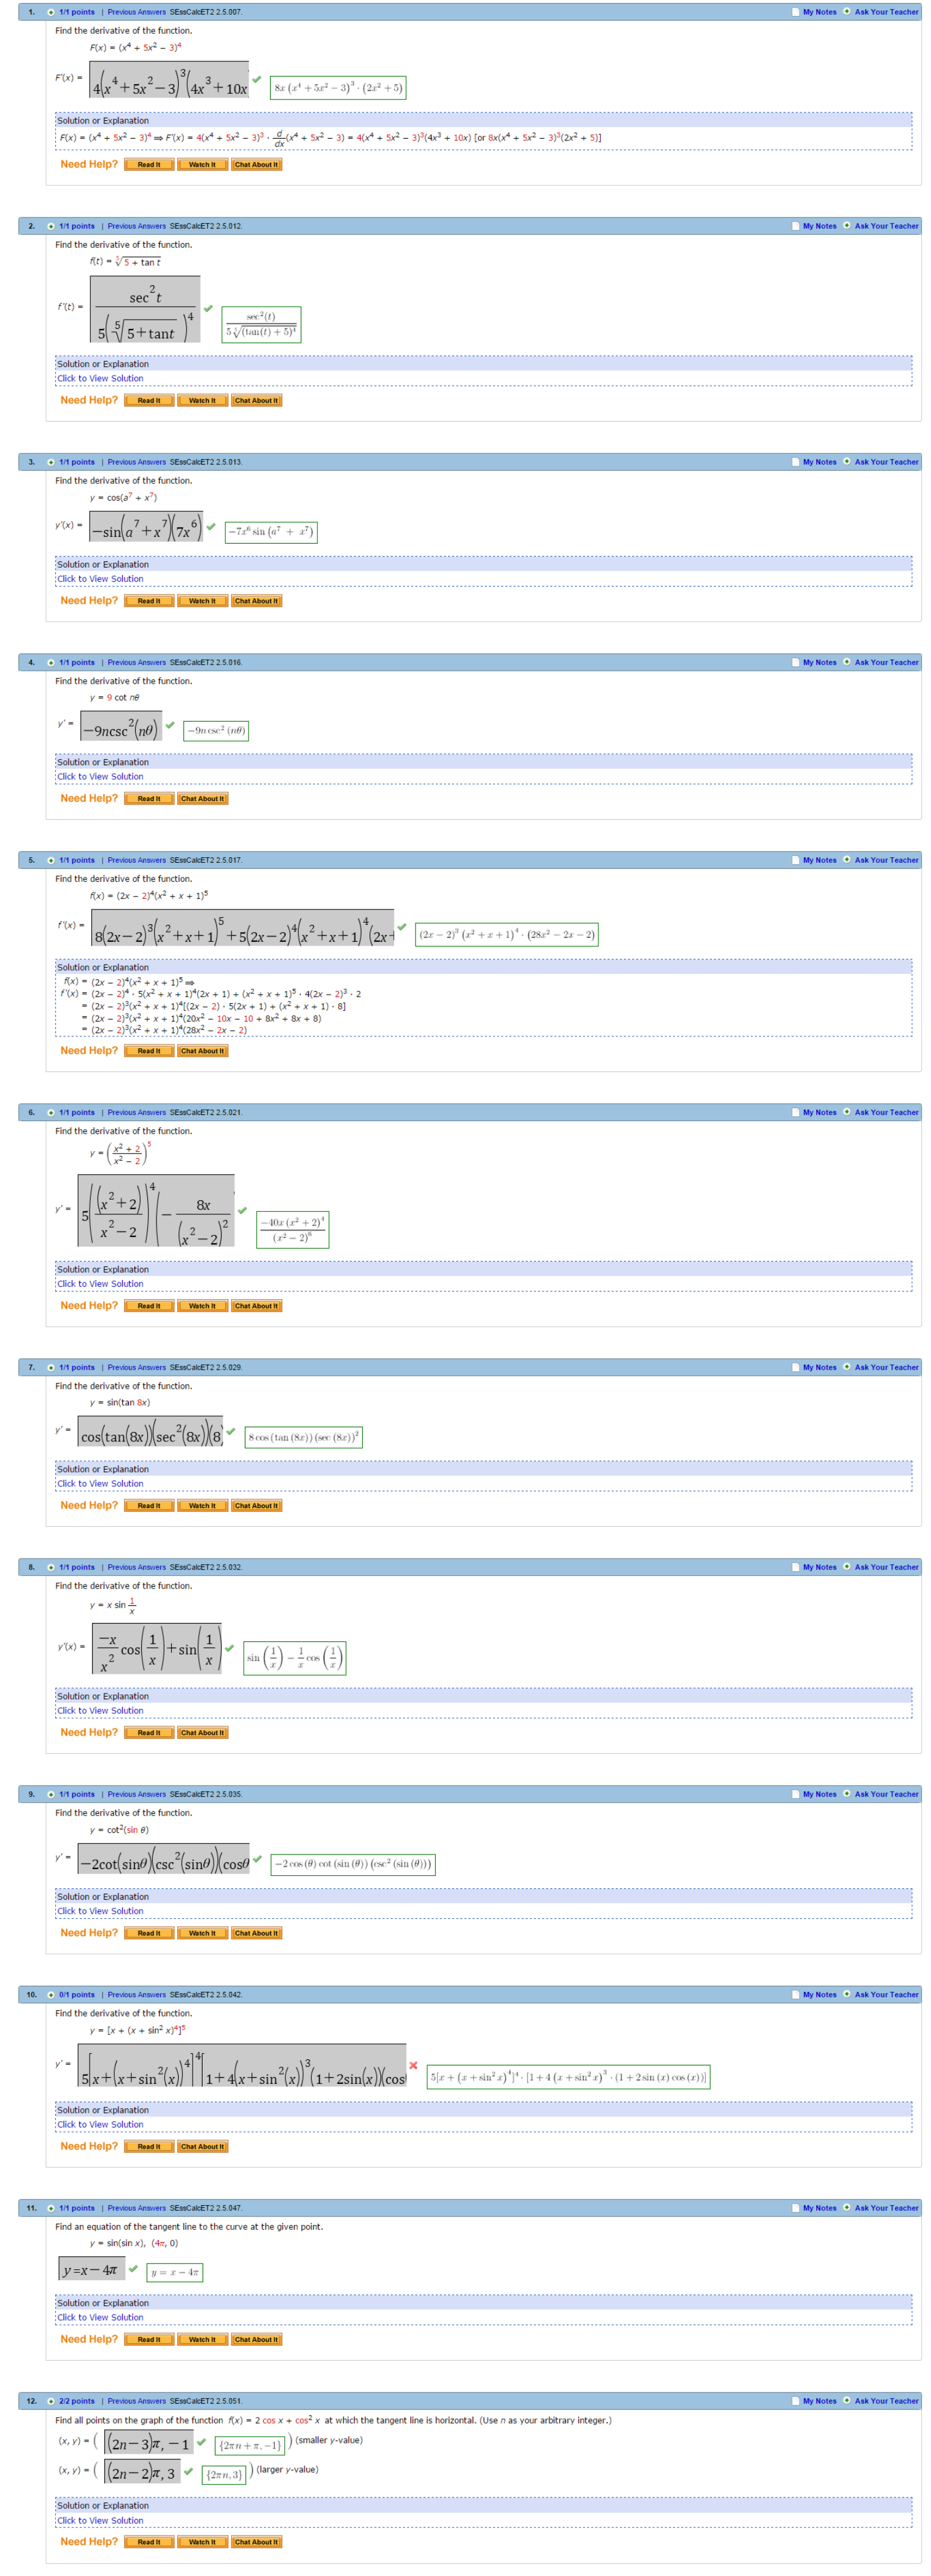
Task: Expand points details icon for question 9
Action: click(x=51, y=1794)
